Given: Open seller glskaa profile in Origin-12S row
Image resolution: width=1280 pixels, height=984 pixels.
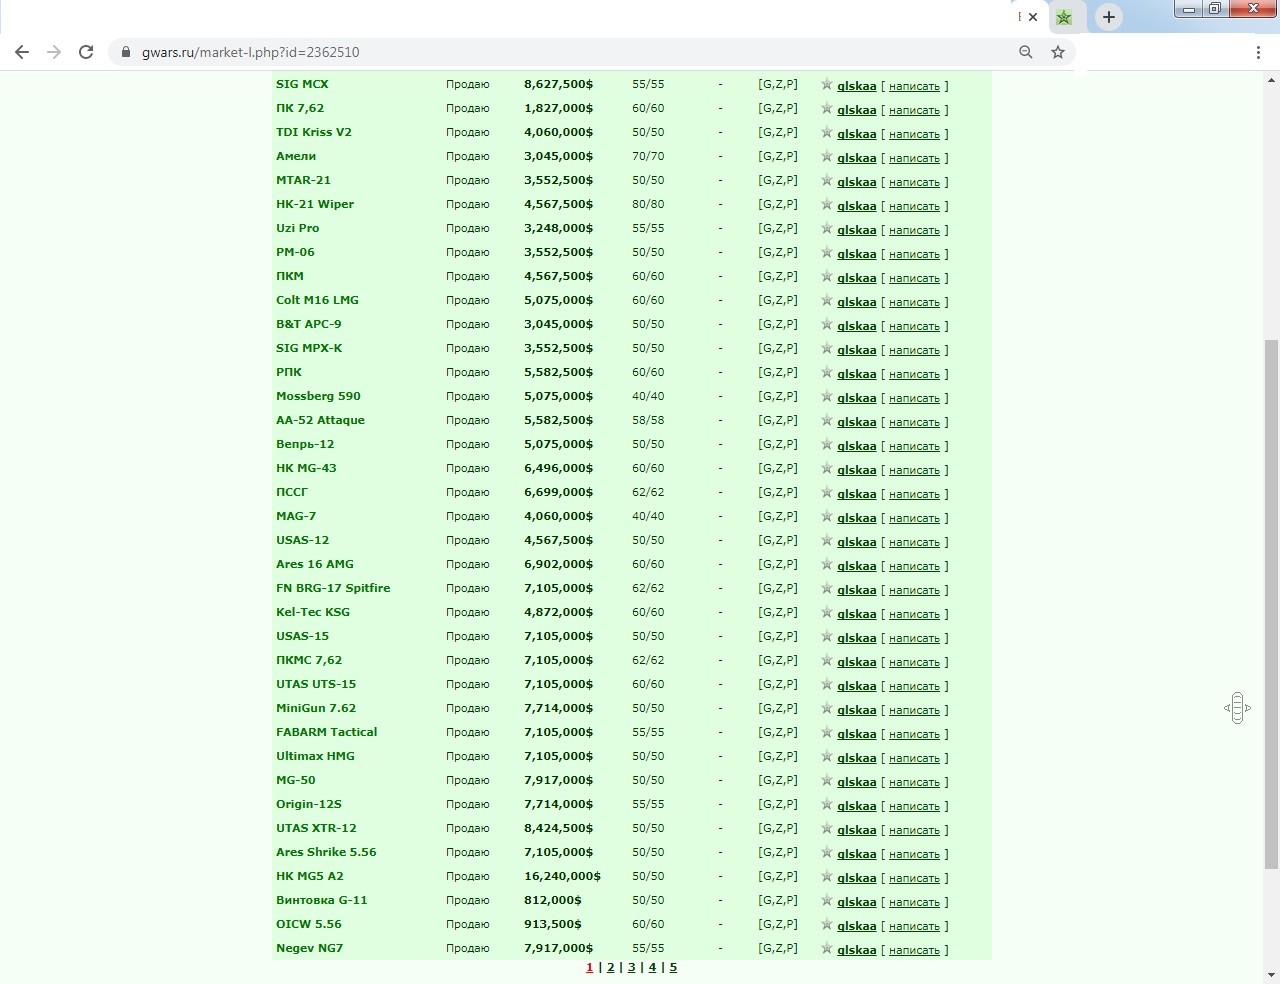Looking at the screenshot, I should 856,806.
